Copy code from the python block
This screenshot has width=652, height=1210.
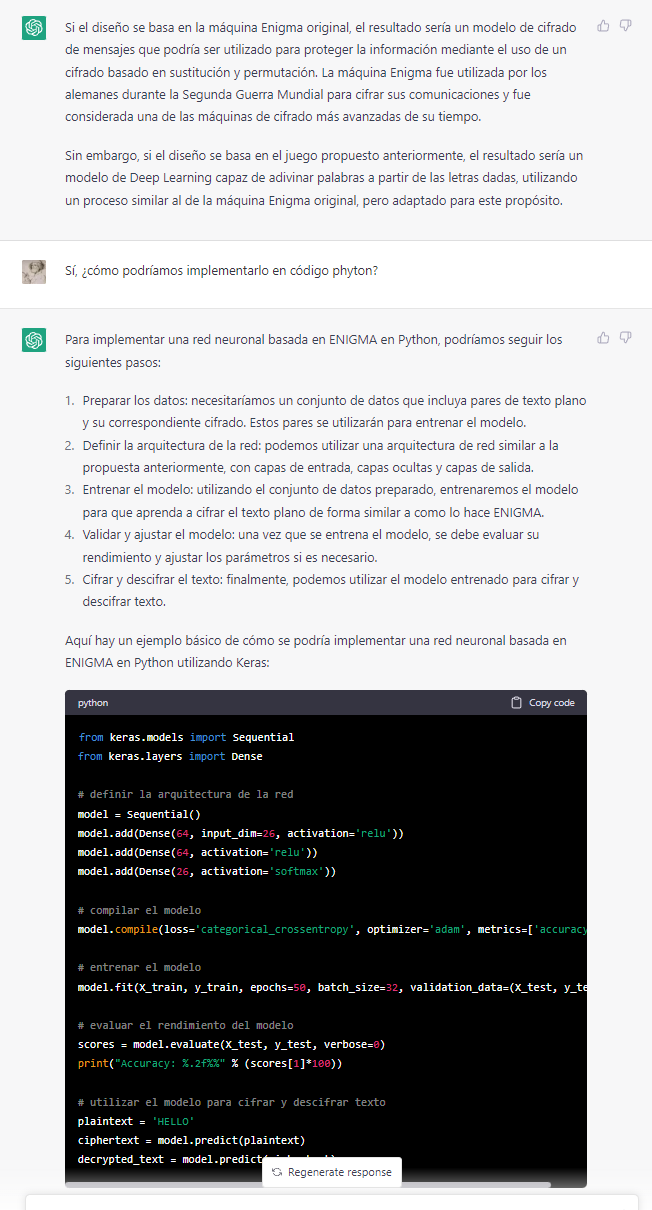pyautogui.click(x=543, y=703)
